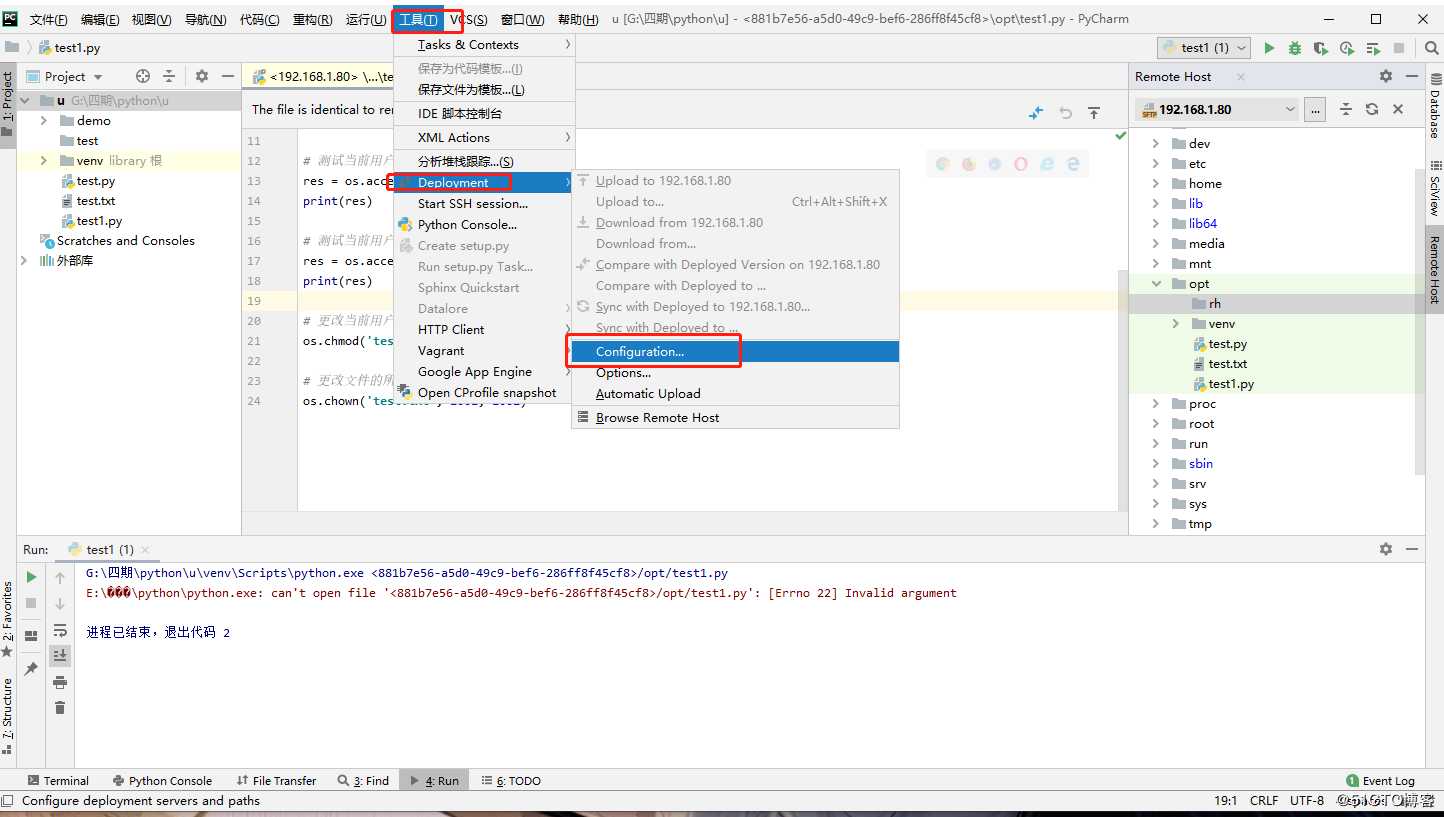Expand remote venv folder under opt
The width and height of the screenshot is (1444, 817).
coord(1176,324)
